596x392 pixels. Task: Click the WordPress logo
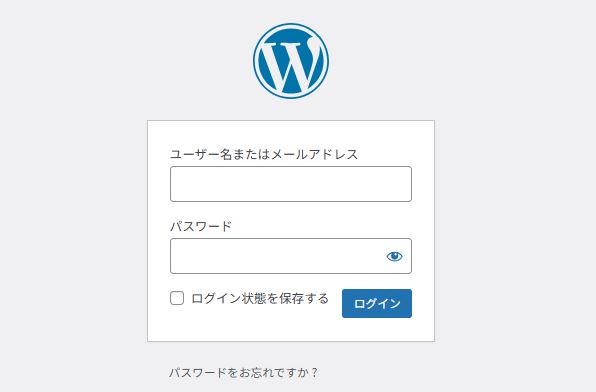click(291, 61)
